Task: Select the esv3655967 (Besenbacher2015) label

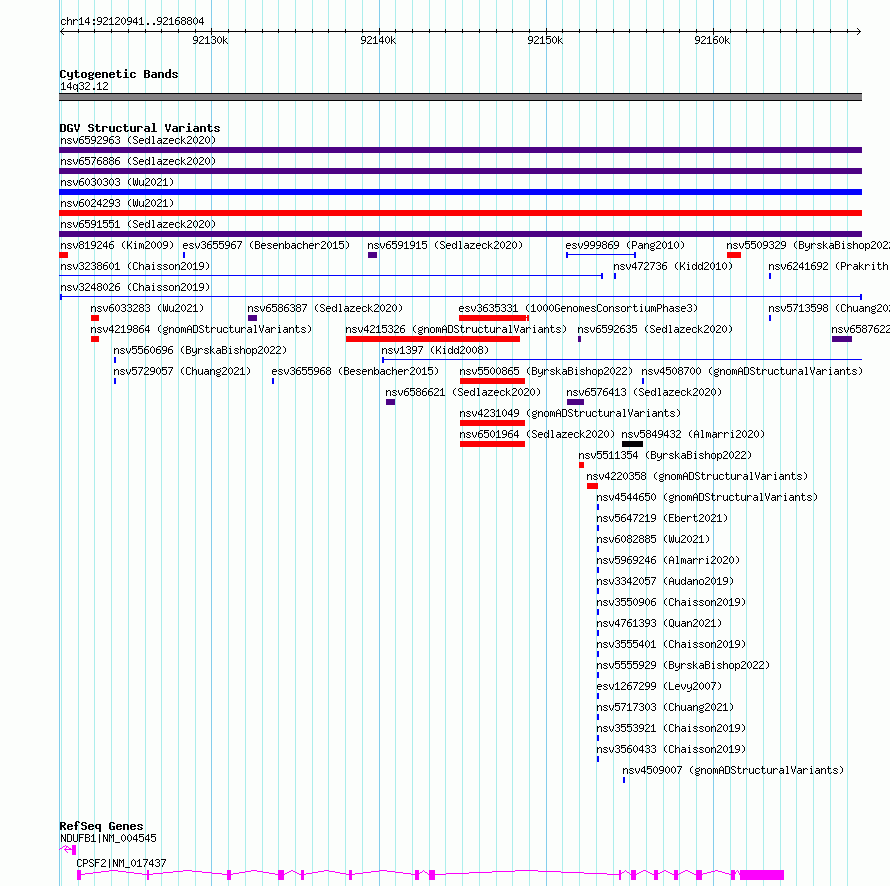Action: [x=266, y=245]
